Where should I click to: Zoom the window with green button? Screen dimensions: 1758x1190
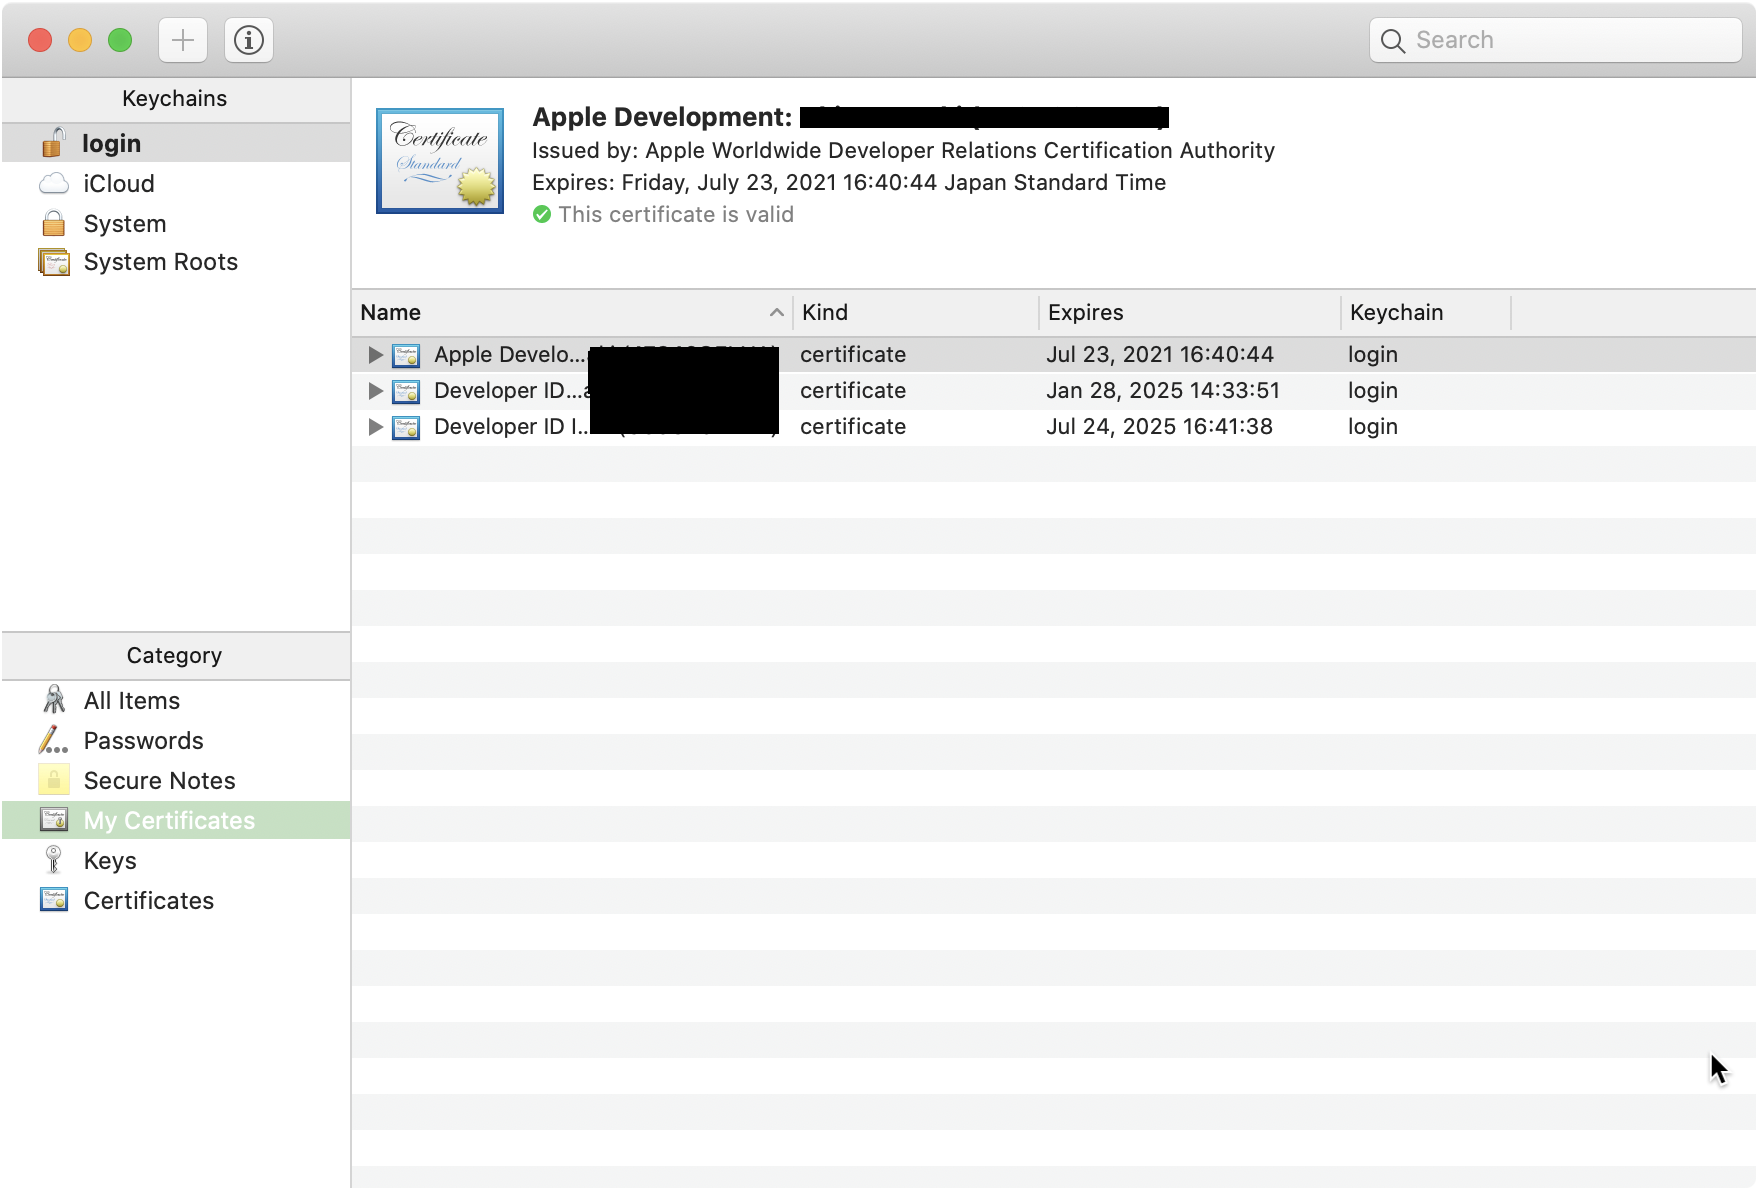pos(120,40)
